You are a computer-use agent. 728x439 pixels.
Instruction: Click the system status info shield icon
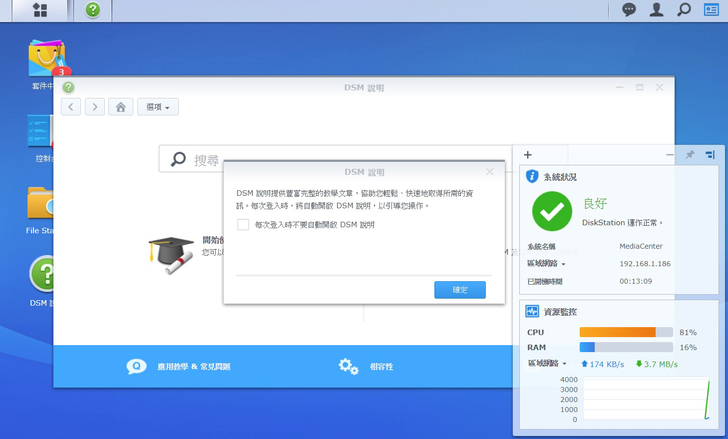coord(532,176)
